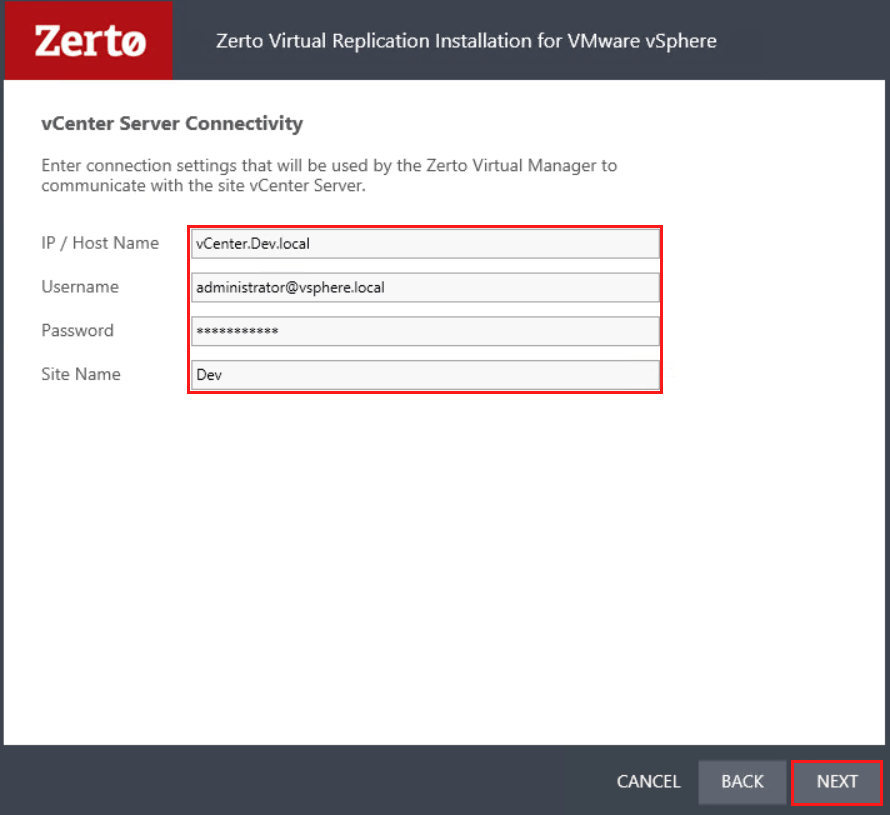
Task: Click the Username label
Action: pos(80,287)
